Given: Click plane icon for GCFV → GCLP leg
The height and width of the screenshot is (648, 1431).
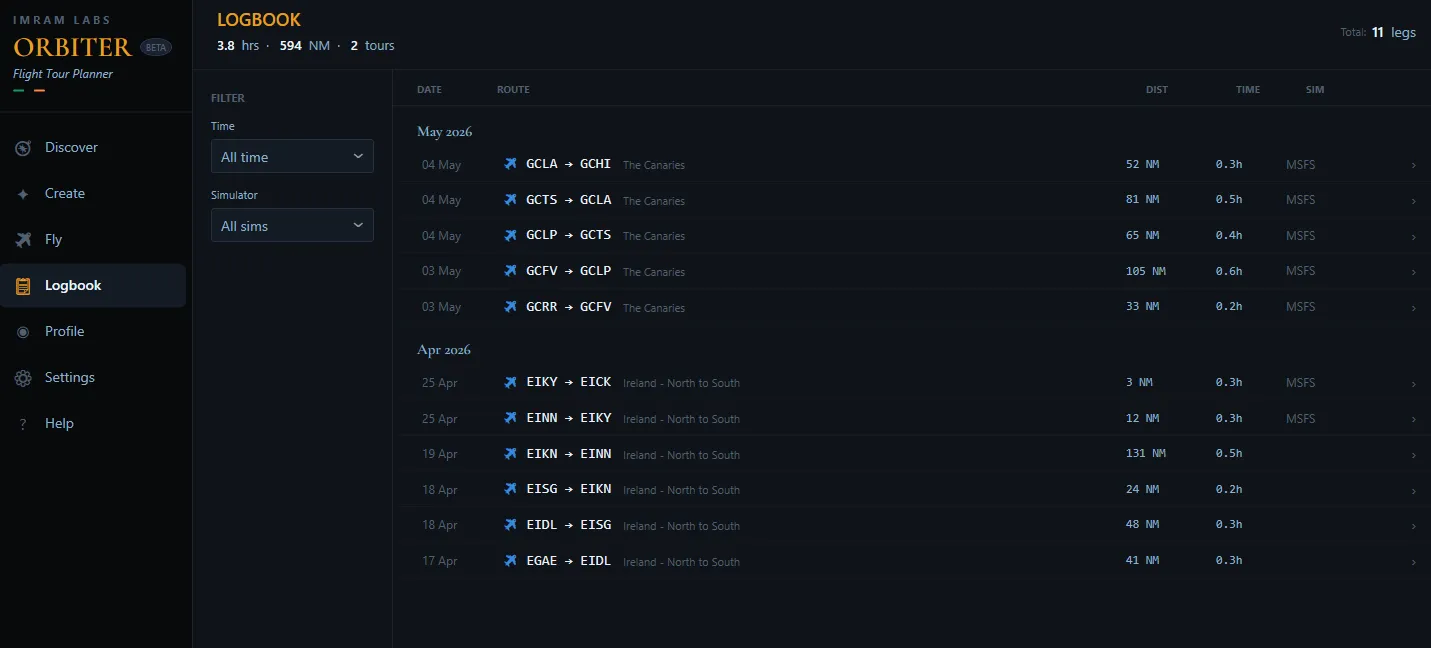Looking at the screenshot, I should click(x=511, y=271).
